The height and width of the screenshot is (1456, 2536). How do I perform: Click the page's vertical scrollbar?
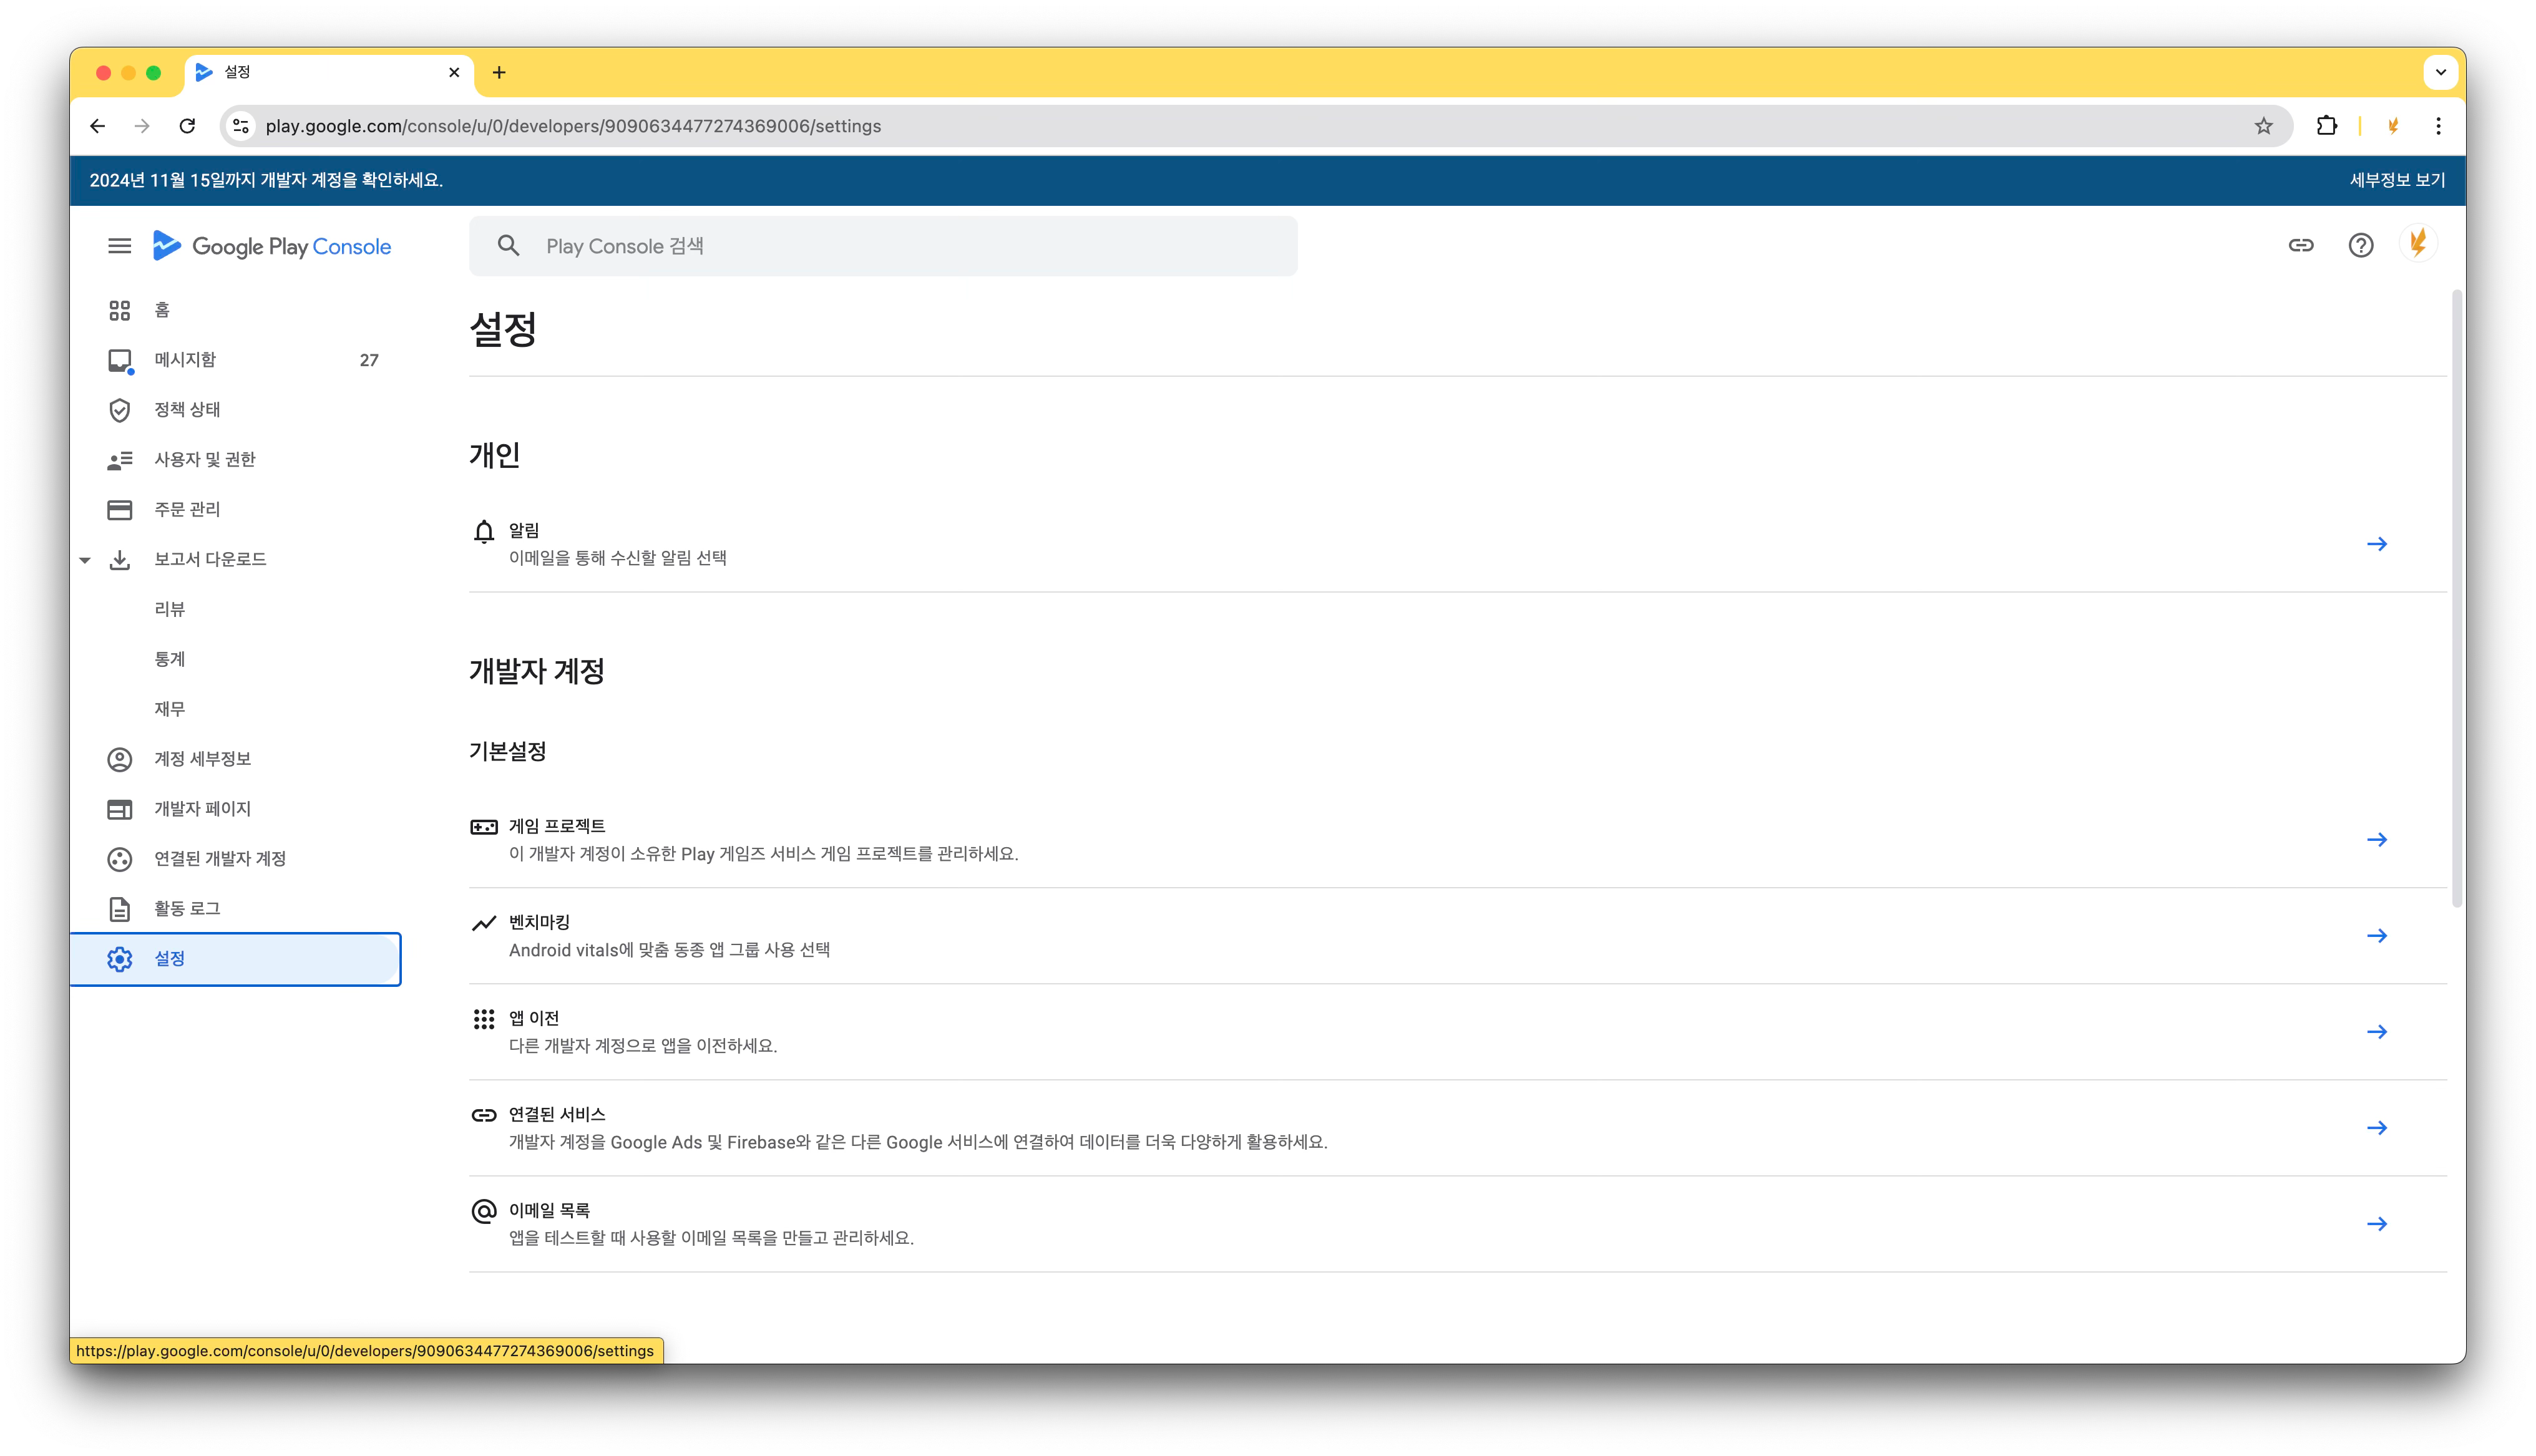(2456, 600)
